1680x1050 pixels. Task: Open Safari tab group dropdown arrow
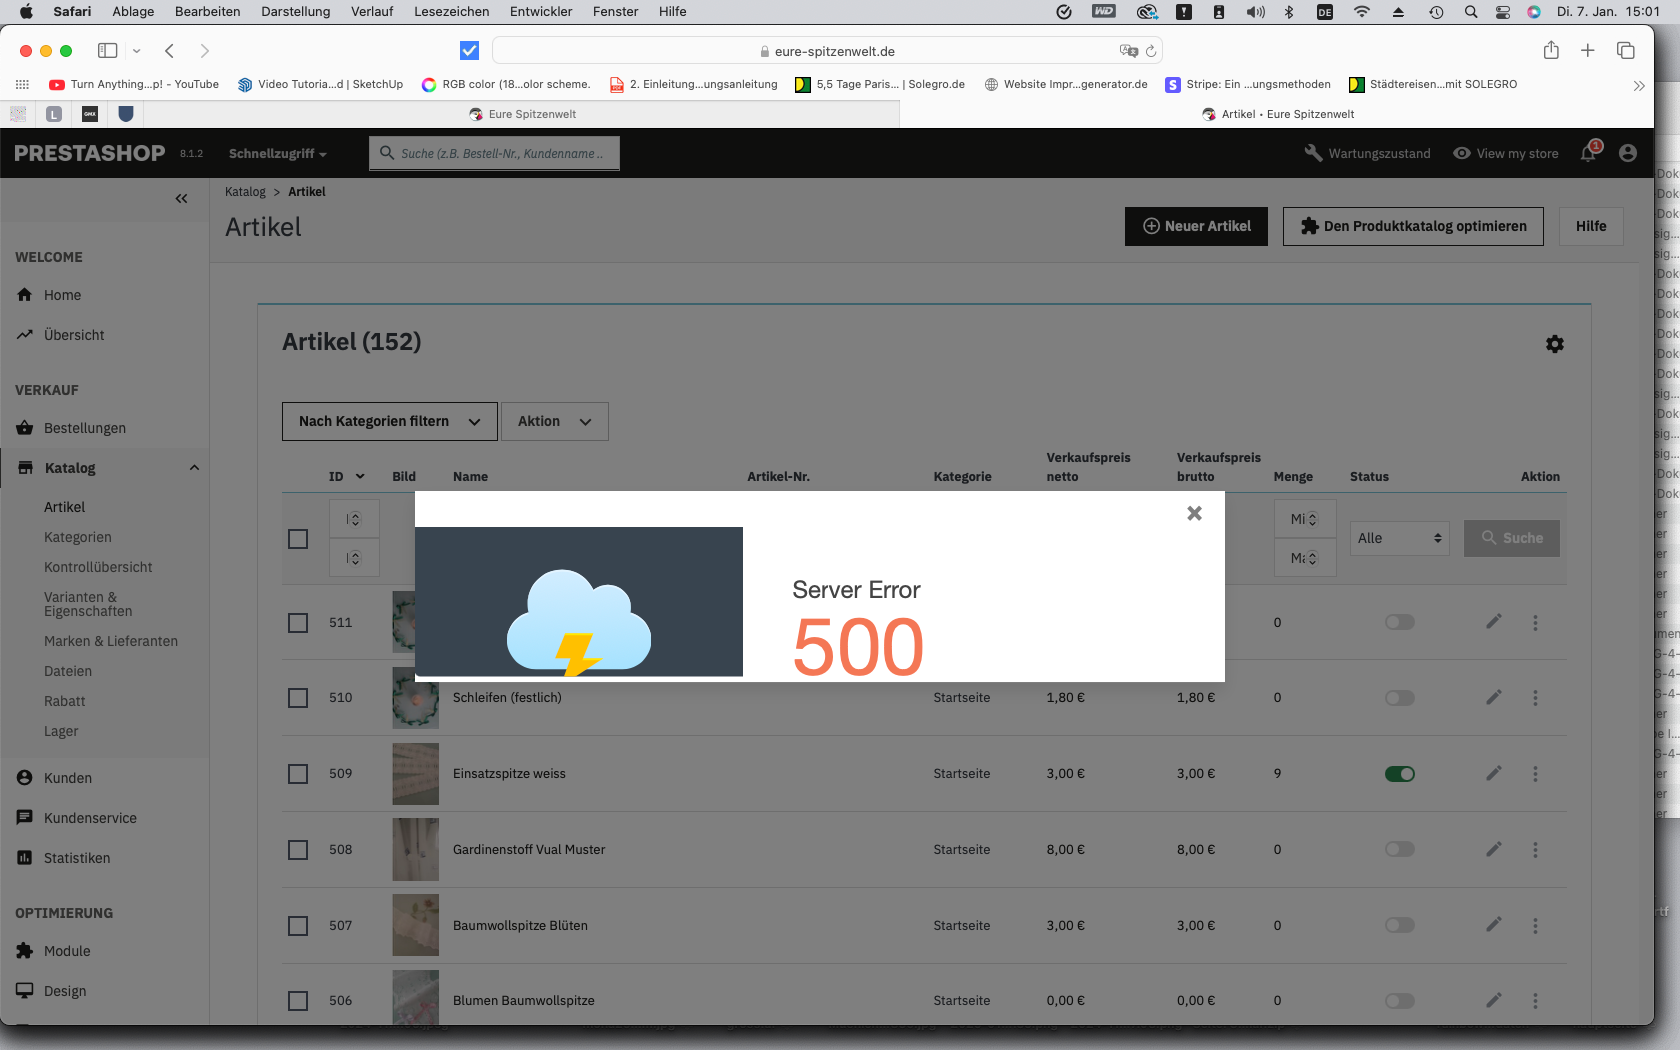click(137, 51)
